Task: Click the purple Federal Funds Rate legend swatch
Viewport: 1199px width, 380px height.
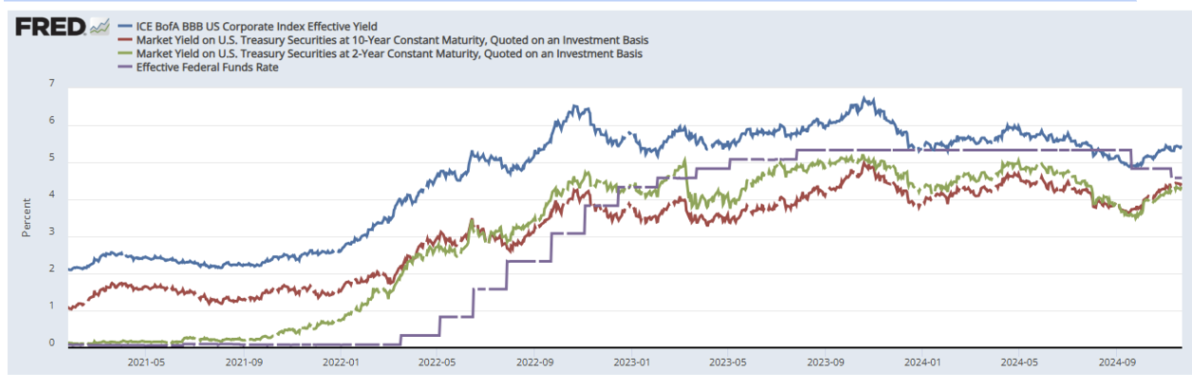Action: pos(124,67)
